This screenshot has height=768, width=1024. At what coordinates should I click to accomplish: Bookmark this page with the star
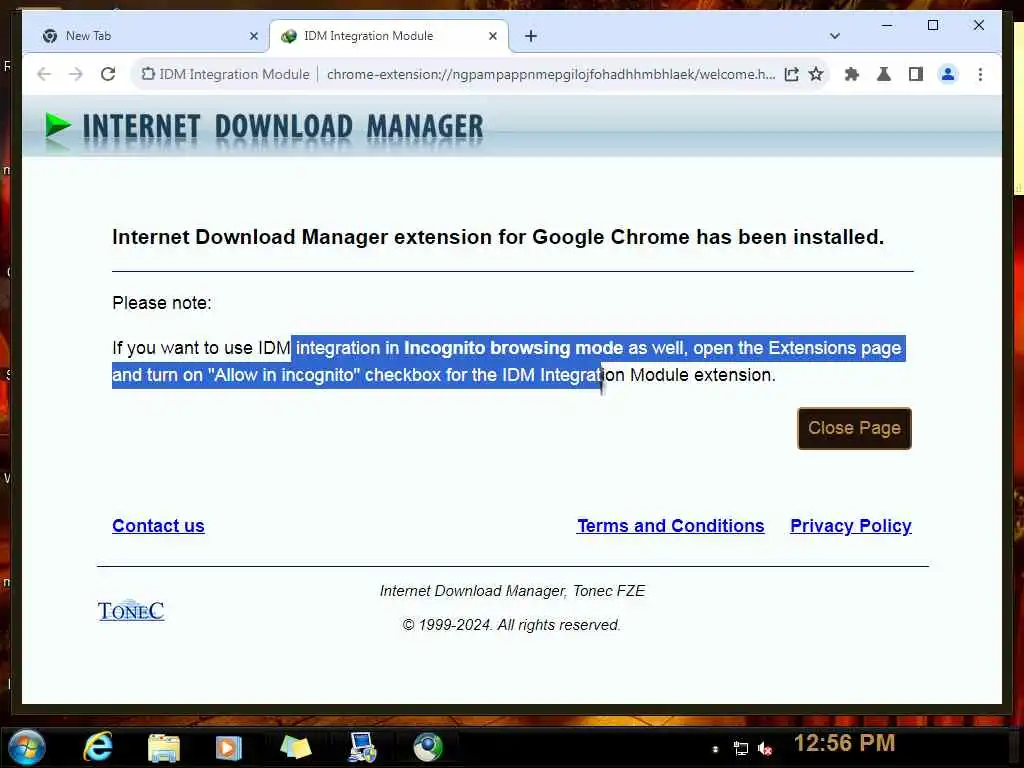[x=816, y=74]
